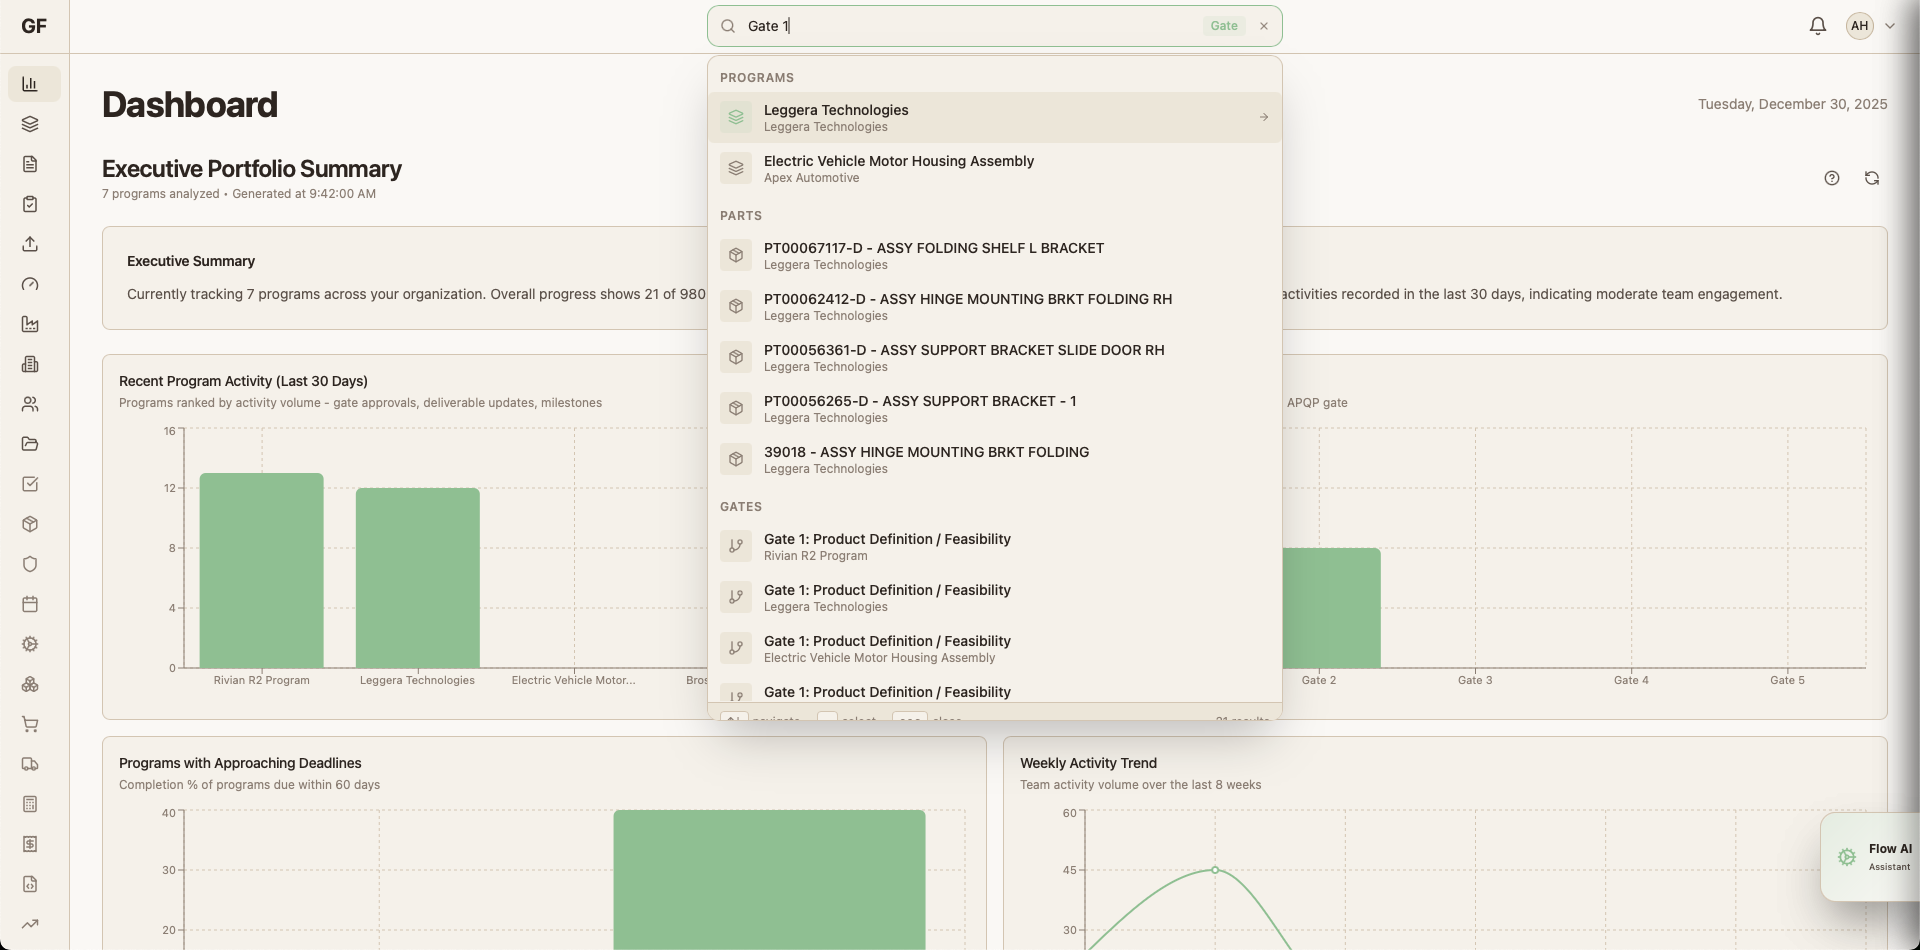
Task: Remove the Gate filter tag from search
Action: point(1223,25)
